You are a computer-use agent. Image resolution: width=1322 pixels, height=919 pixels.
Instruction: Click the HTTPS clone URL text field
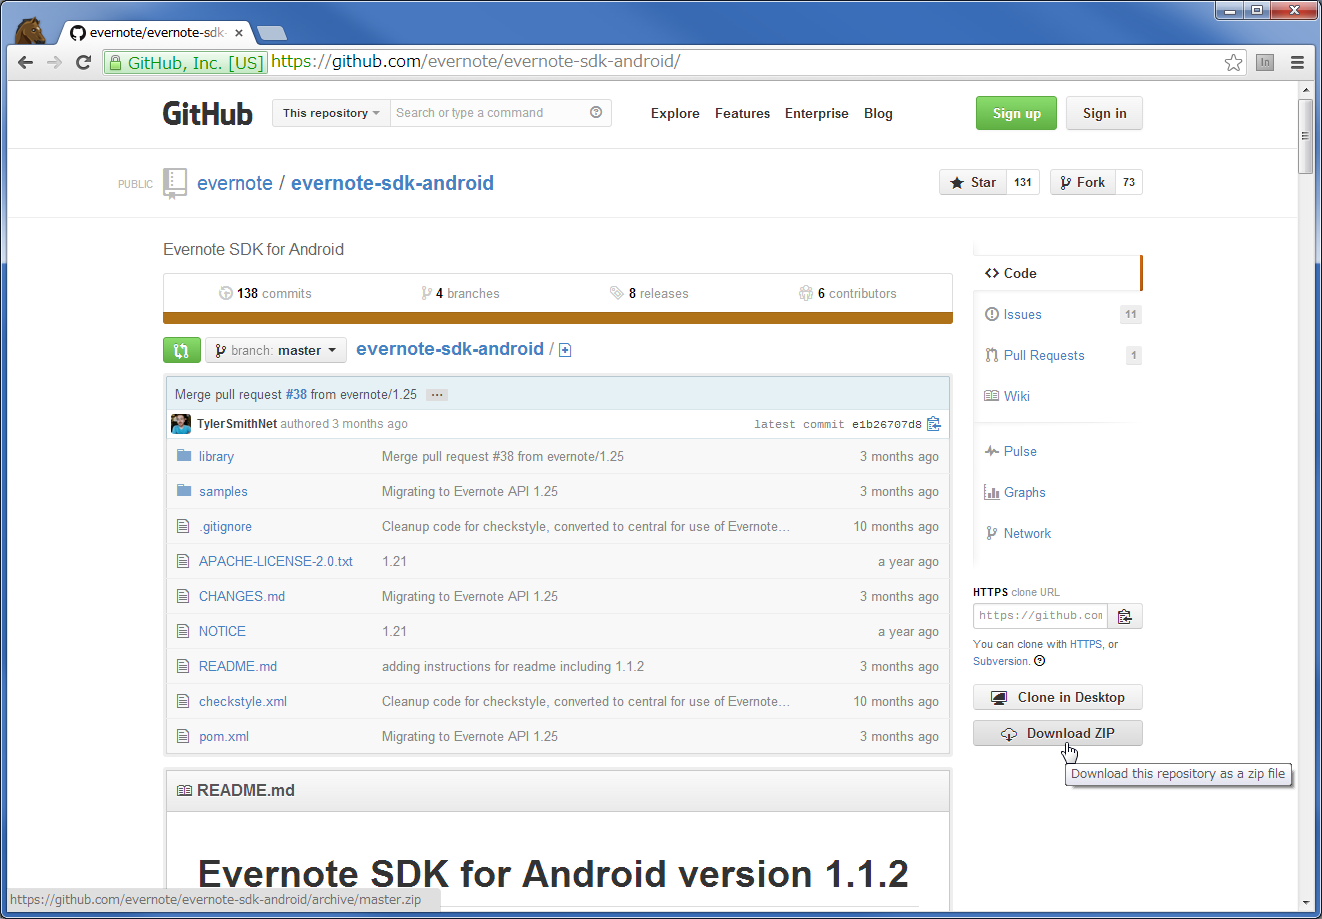click(x=1040, y=616)
